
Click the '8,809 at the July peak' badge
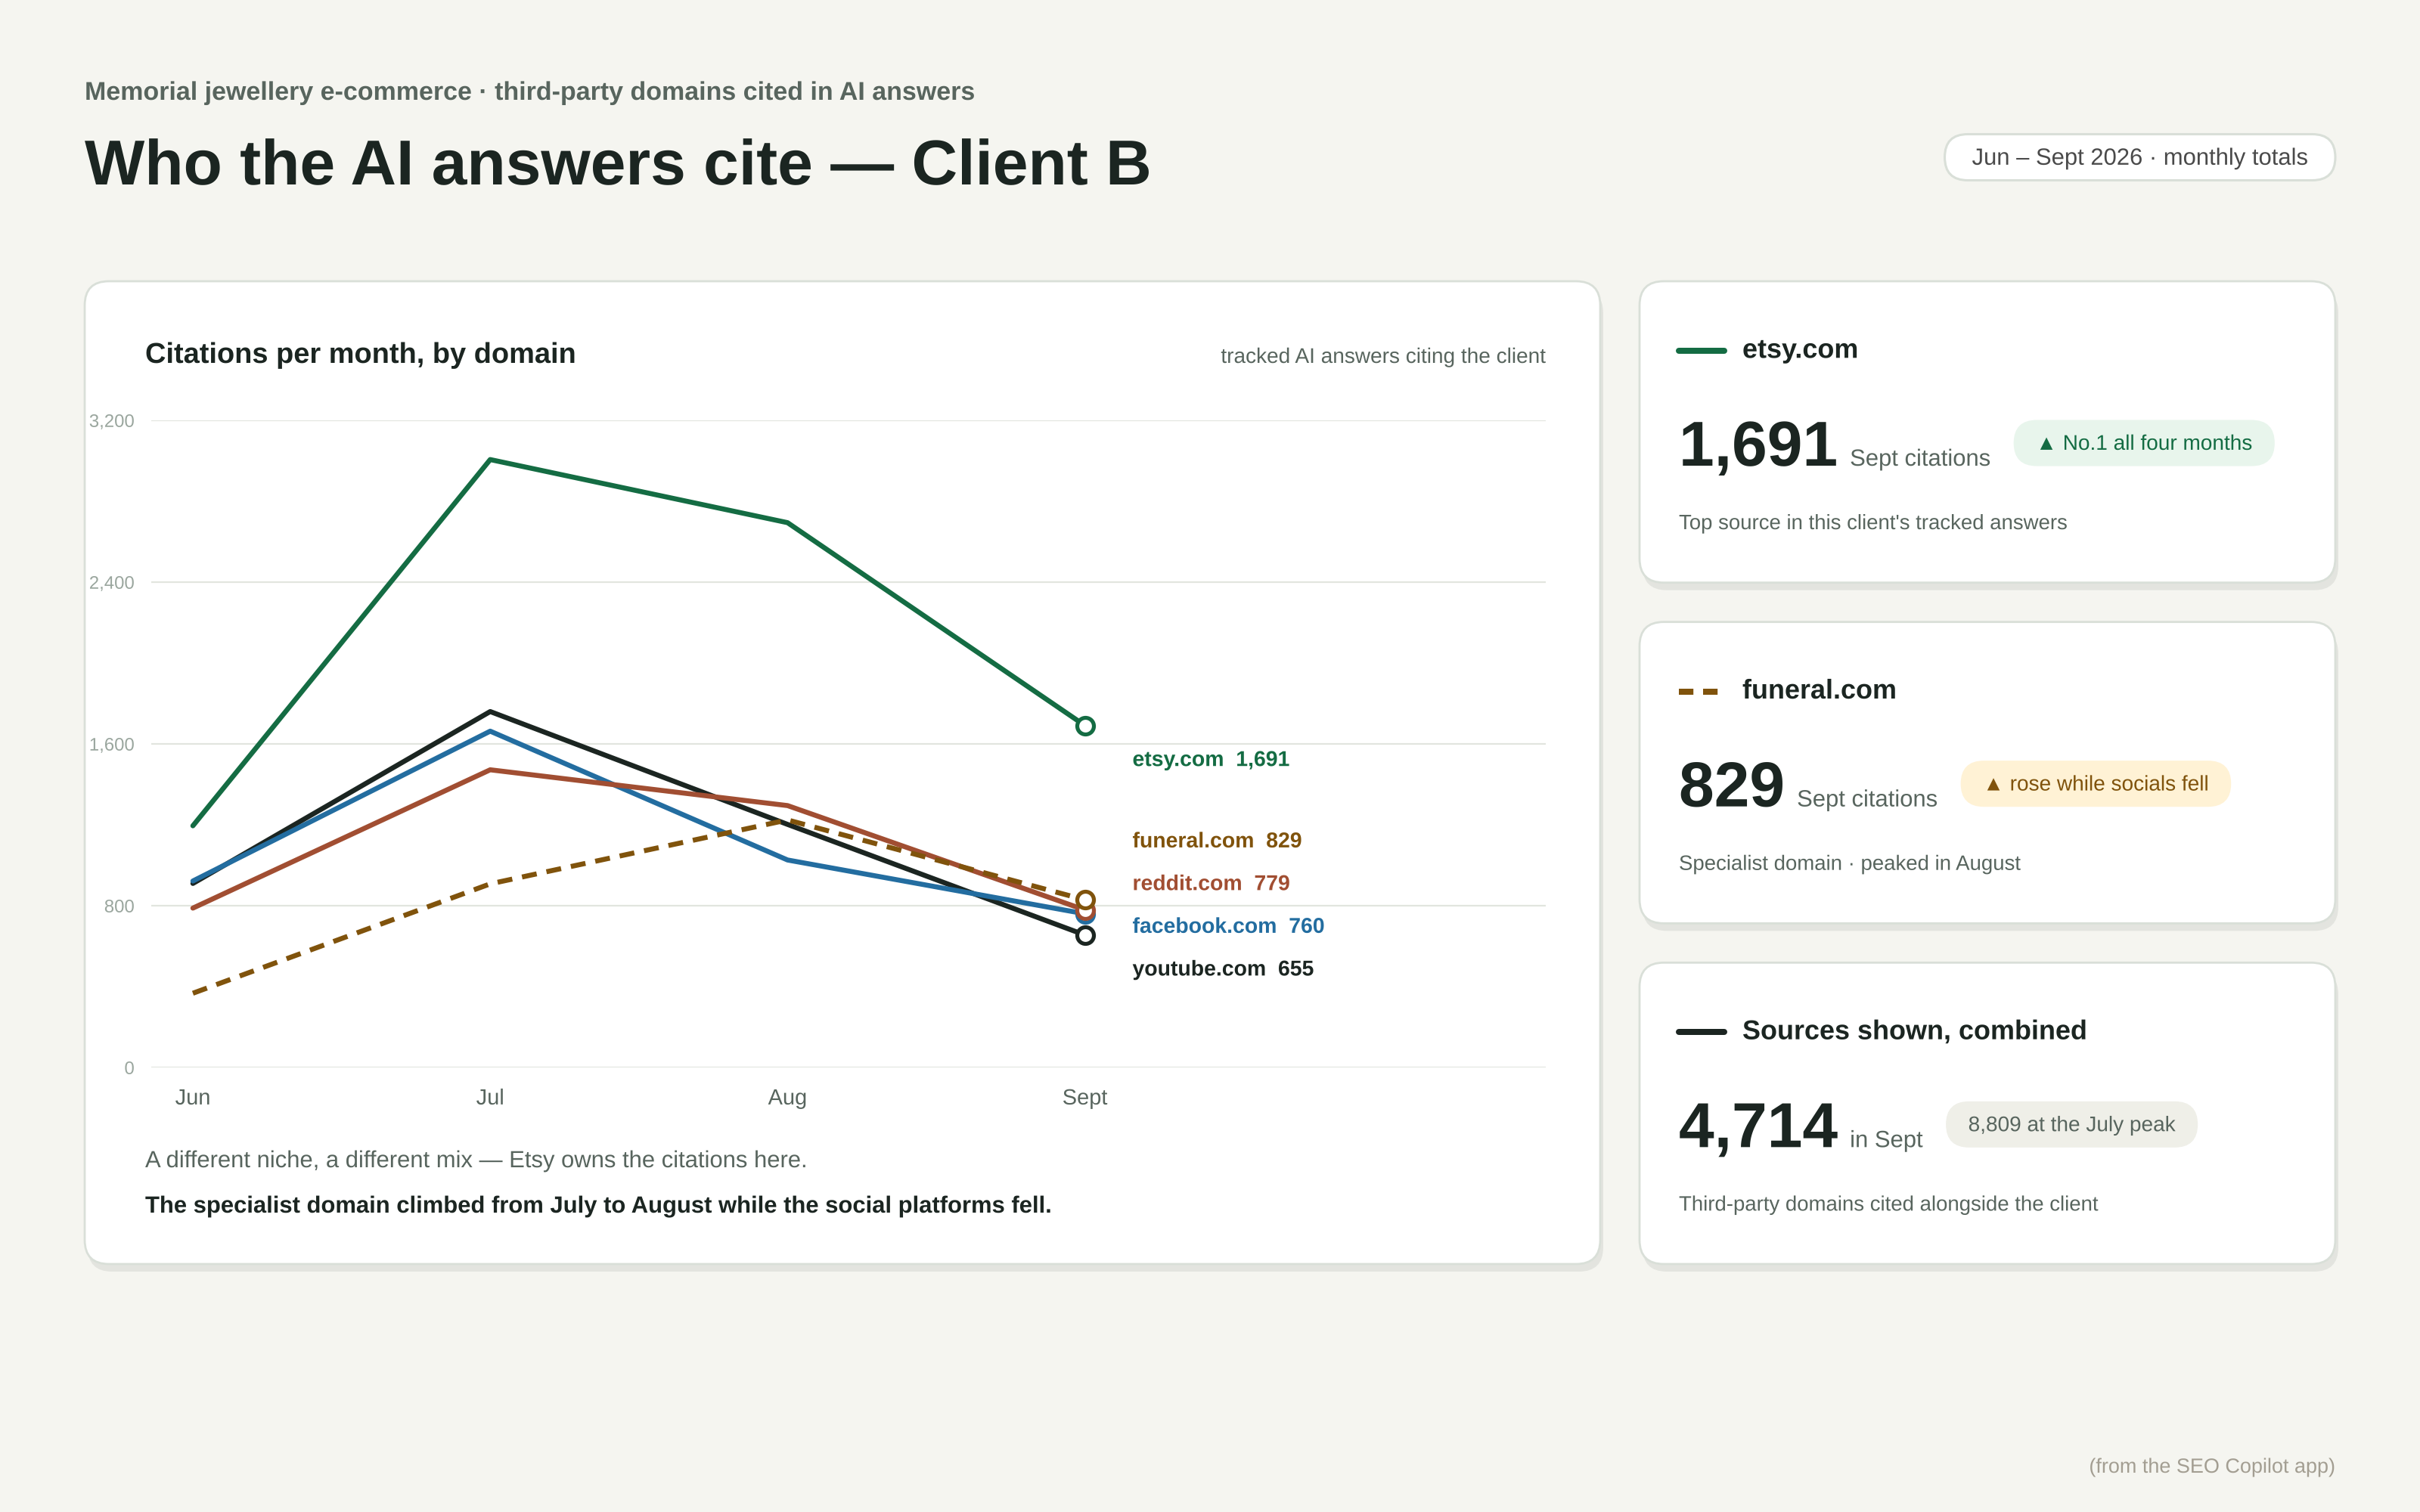tap(2071, 1124)
